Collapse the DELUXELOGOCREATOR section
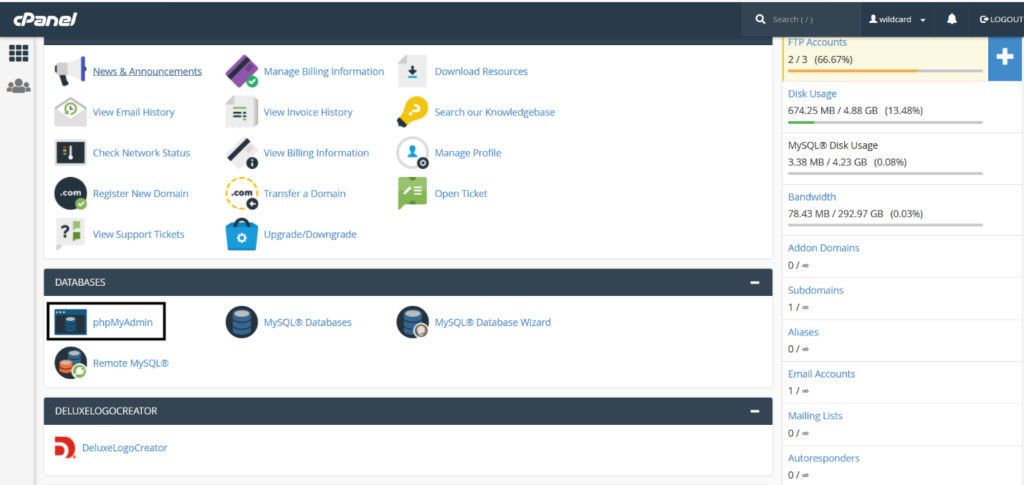Screen dimensions: 1024x485 click(x=755, y=411)
